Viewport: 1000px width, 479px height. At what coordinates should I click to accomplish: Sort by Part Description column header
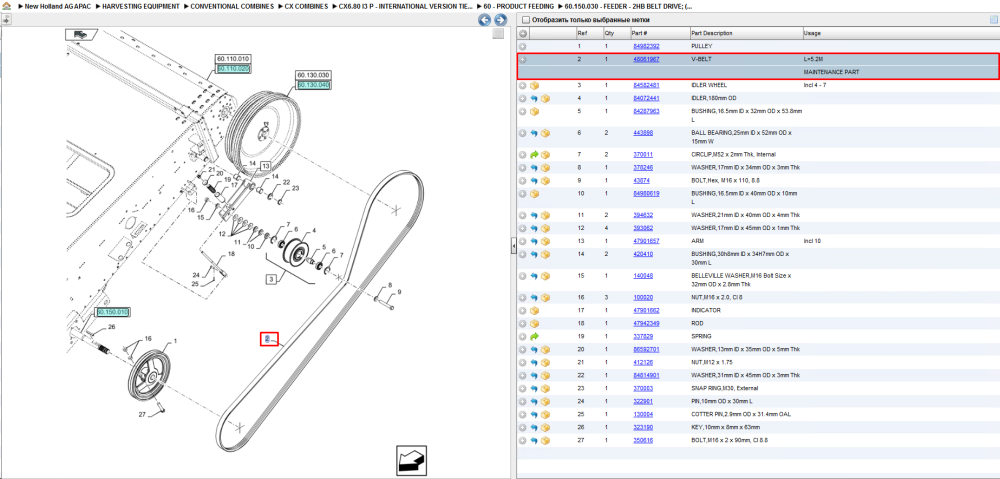click(712, 33)
